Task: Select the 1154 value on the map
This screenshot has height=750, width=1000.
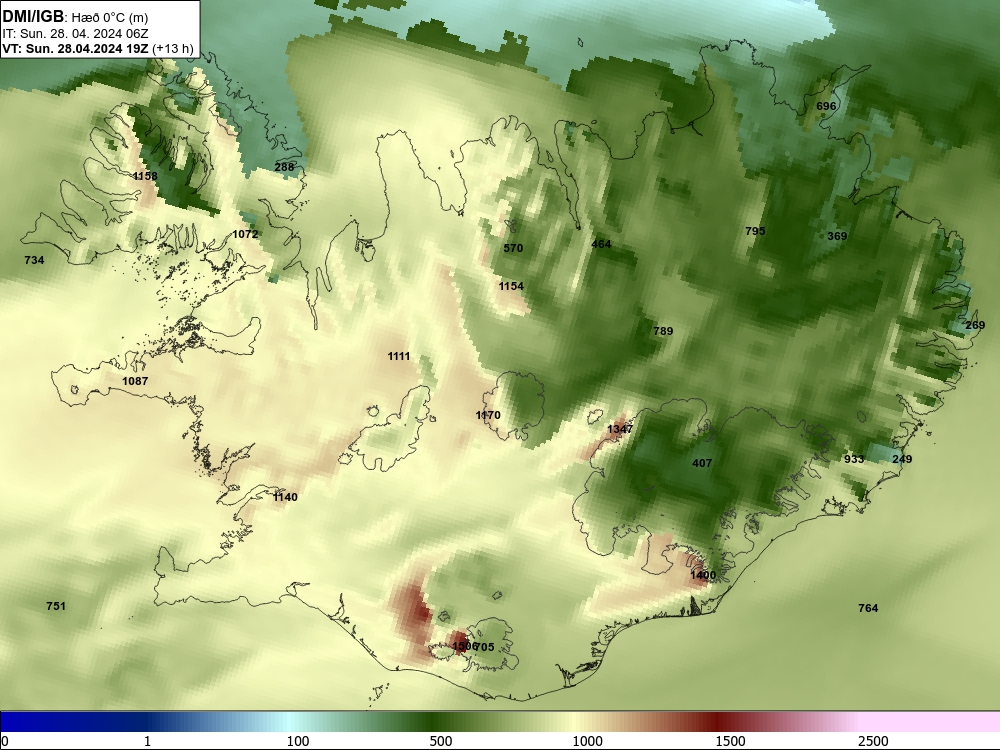Action: click(x=511, y=286)
